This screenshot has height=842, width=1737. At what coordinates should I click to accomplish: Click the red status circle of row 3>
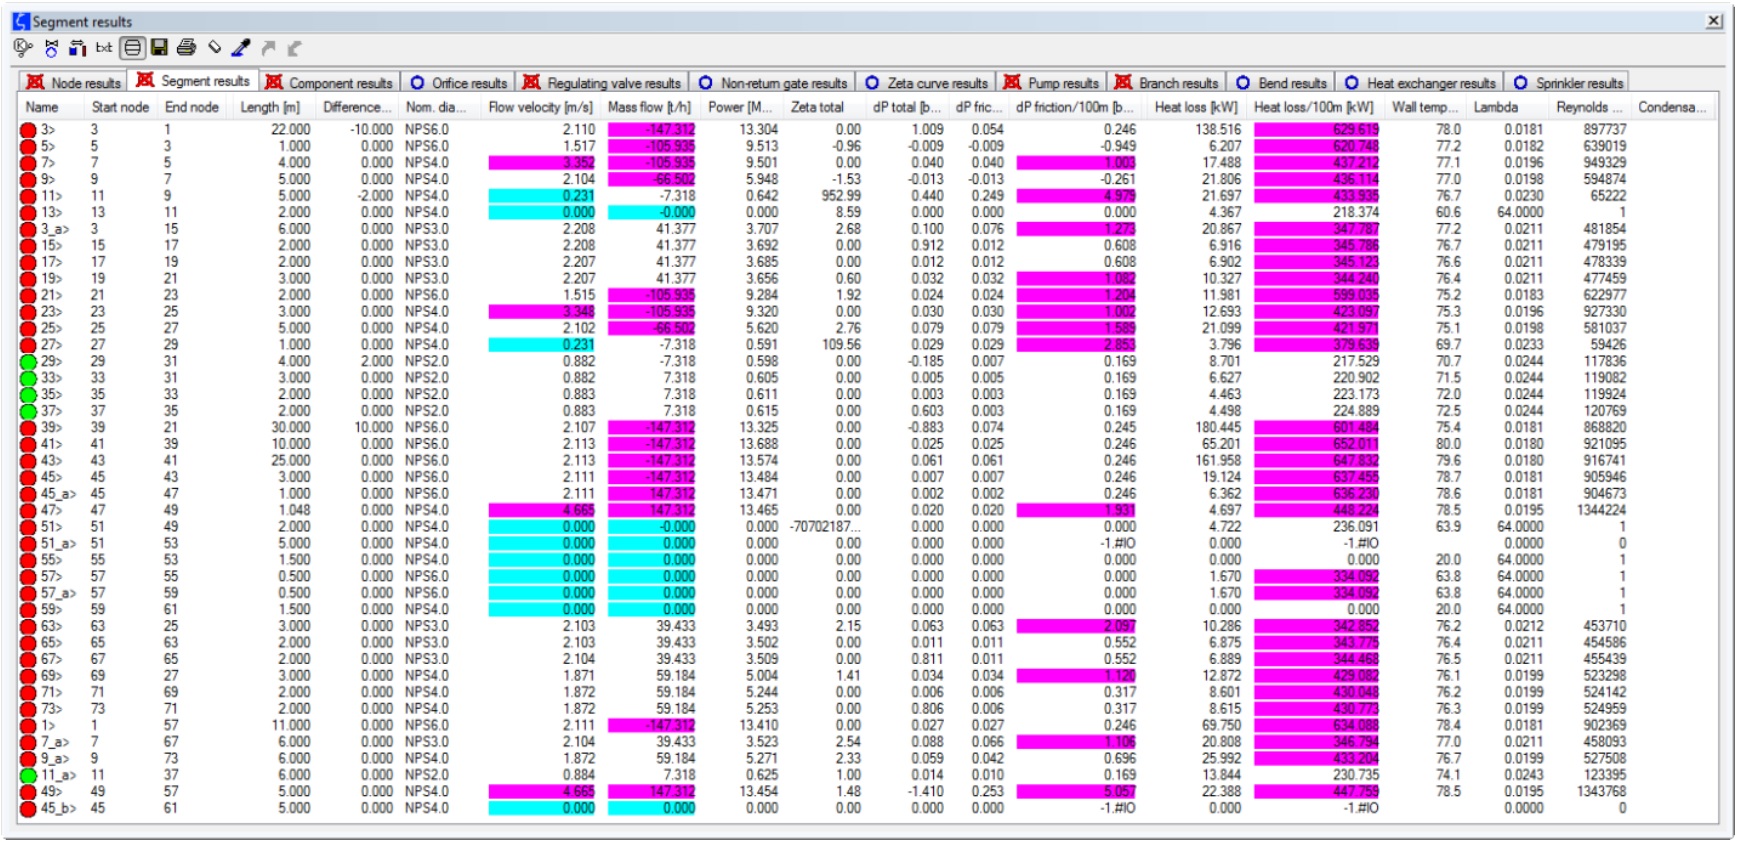(x=28, y=130)
